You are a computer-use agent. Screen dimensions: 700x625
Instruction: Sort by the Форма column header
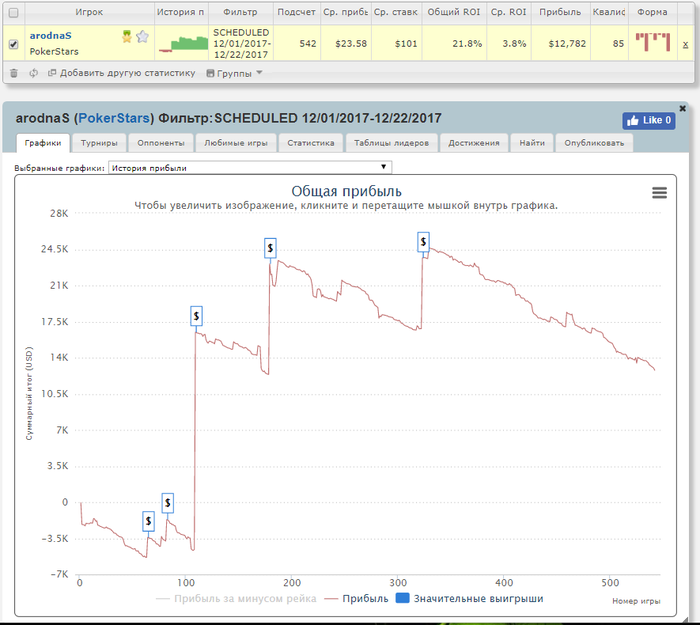pos(652,12)
